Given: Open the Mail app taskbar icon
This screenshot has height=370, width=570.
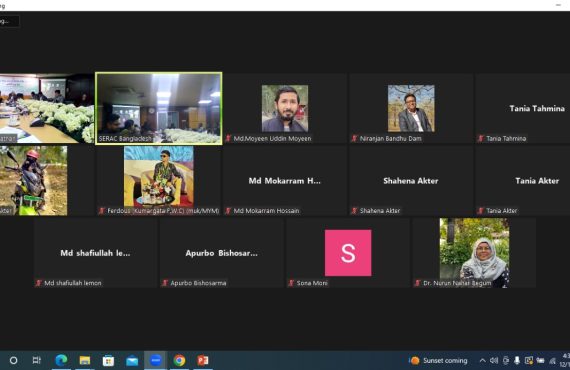Looking at the screenshot, I should click(x=132, y=360).
